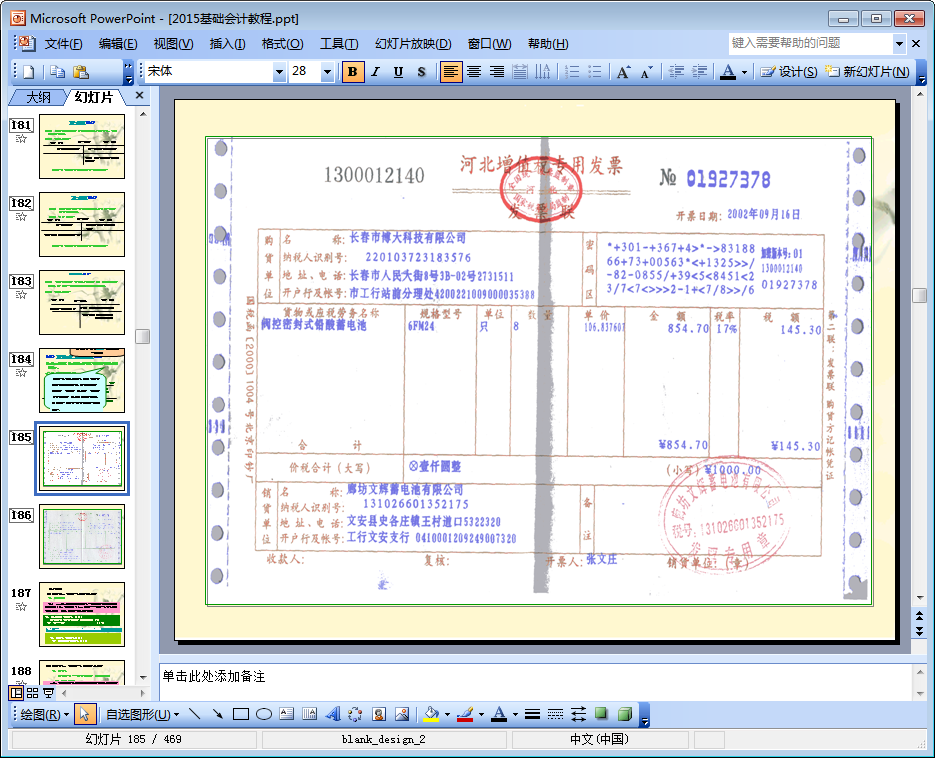This screenshot has height=758, width=935.
Task: Decrease the font size
Action: point(646,72)
